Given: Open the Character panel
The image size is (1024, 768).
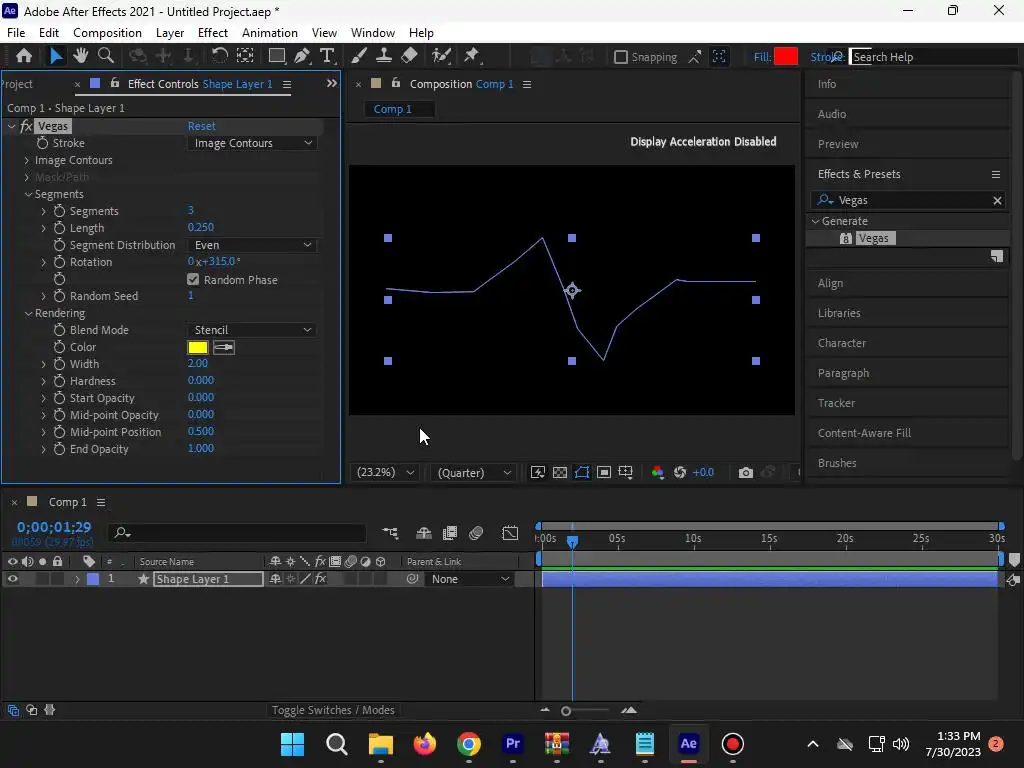Looking at the screenshot, I should [842, 343].
